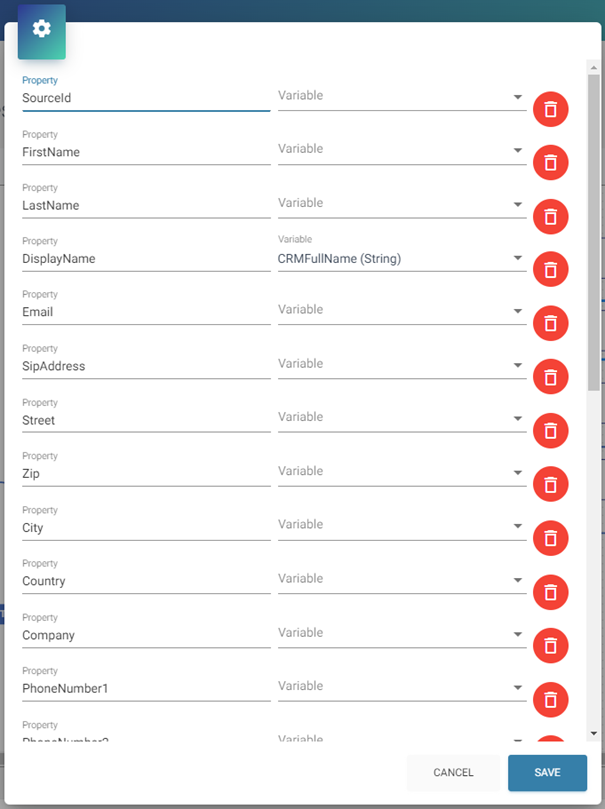Viewport: 605px width, 809px height.
Task: Click the settings gear icon
Action: coord(42,29)
